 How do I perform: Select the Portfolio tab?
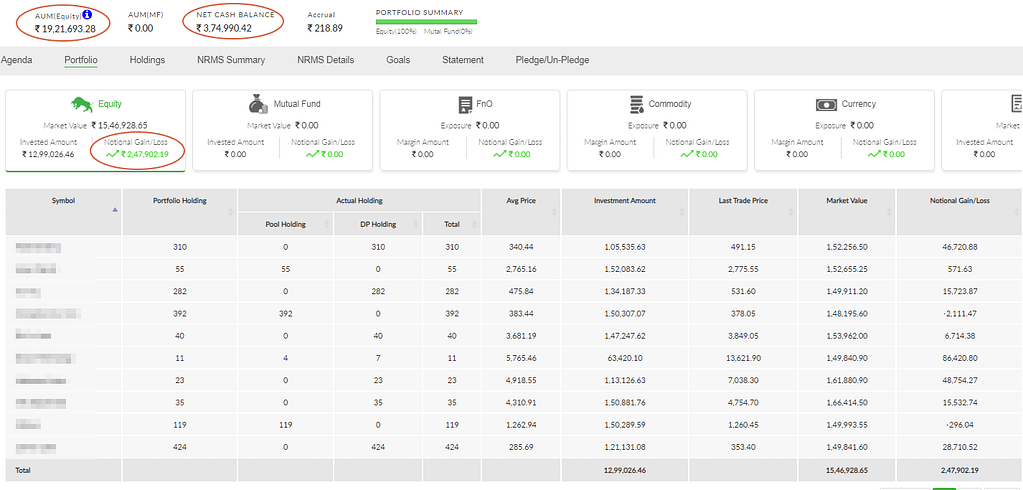click(x=81, y=60)
